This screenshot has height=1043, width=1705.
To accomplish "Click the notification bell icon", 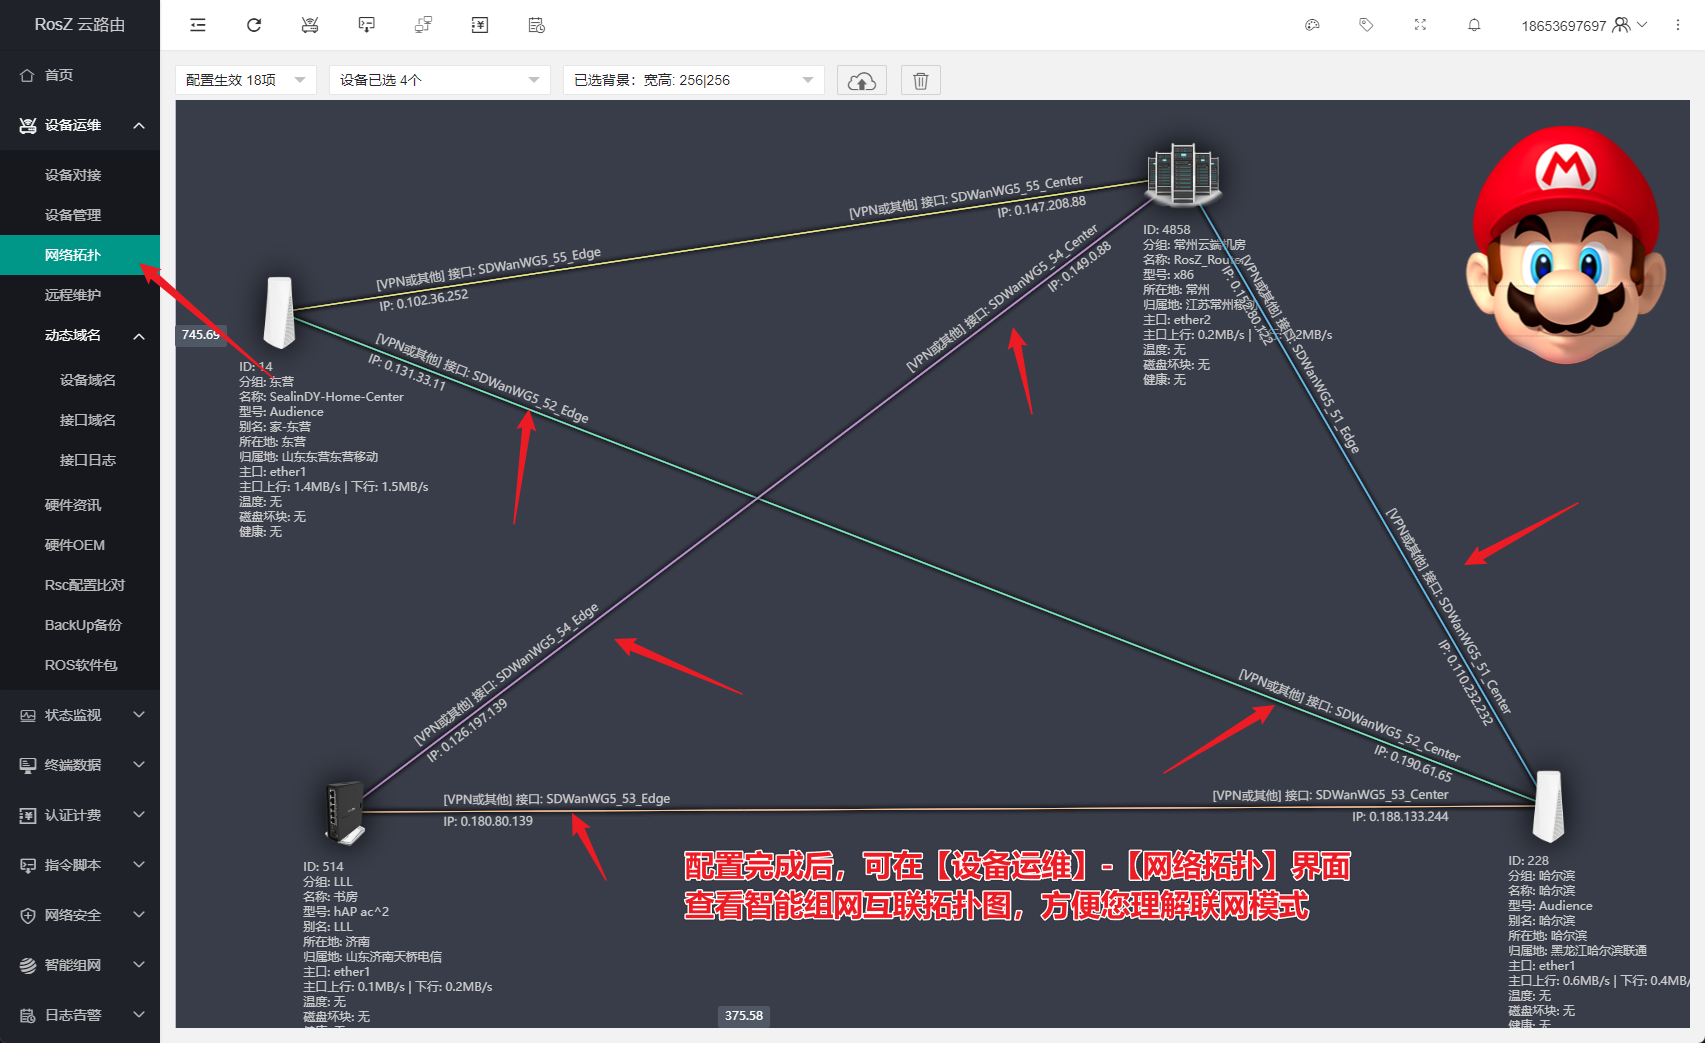I will [x=1474, y=24].
